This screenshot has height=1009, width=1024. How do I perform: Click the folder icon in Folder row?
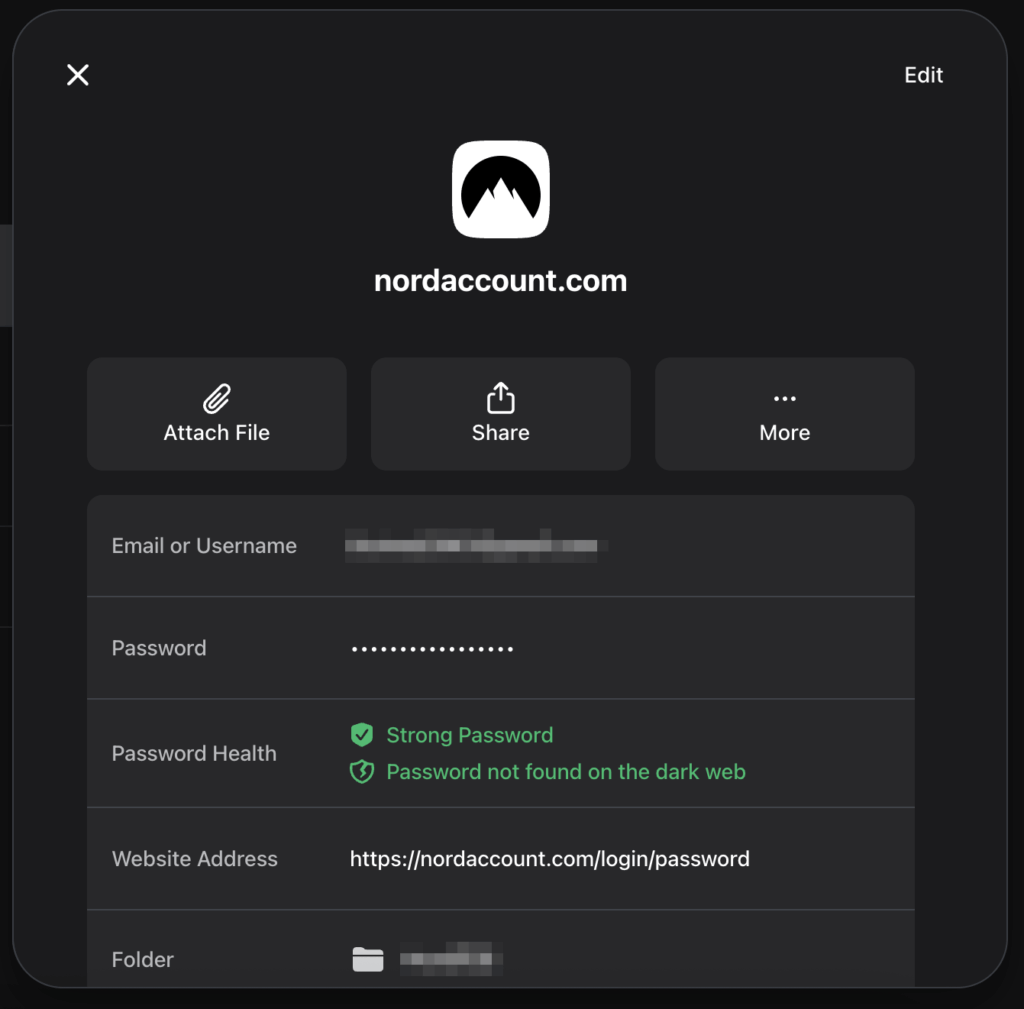tap(368, 959)
